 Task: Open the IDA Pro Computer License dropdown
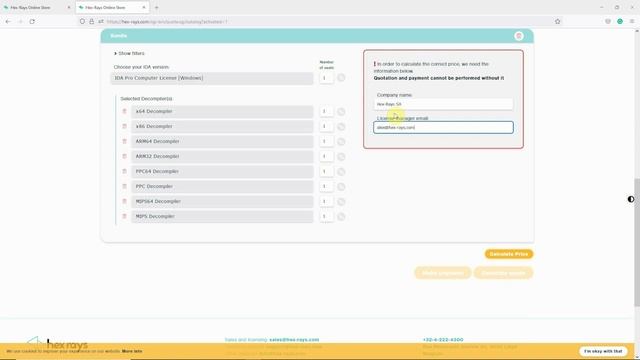(212, 78)
